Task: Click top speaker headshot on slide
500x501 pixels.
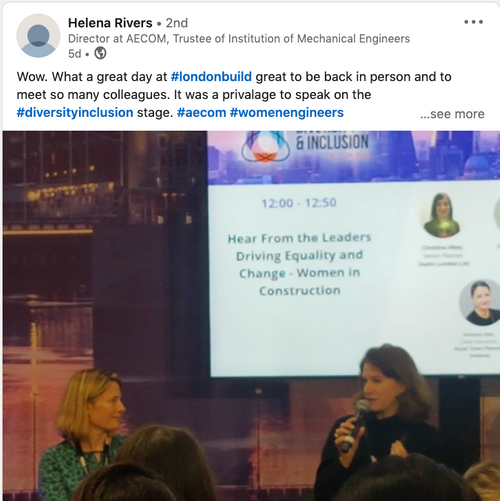Action: 442,215
